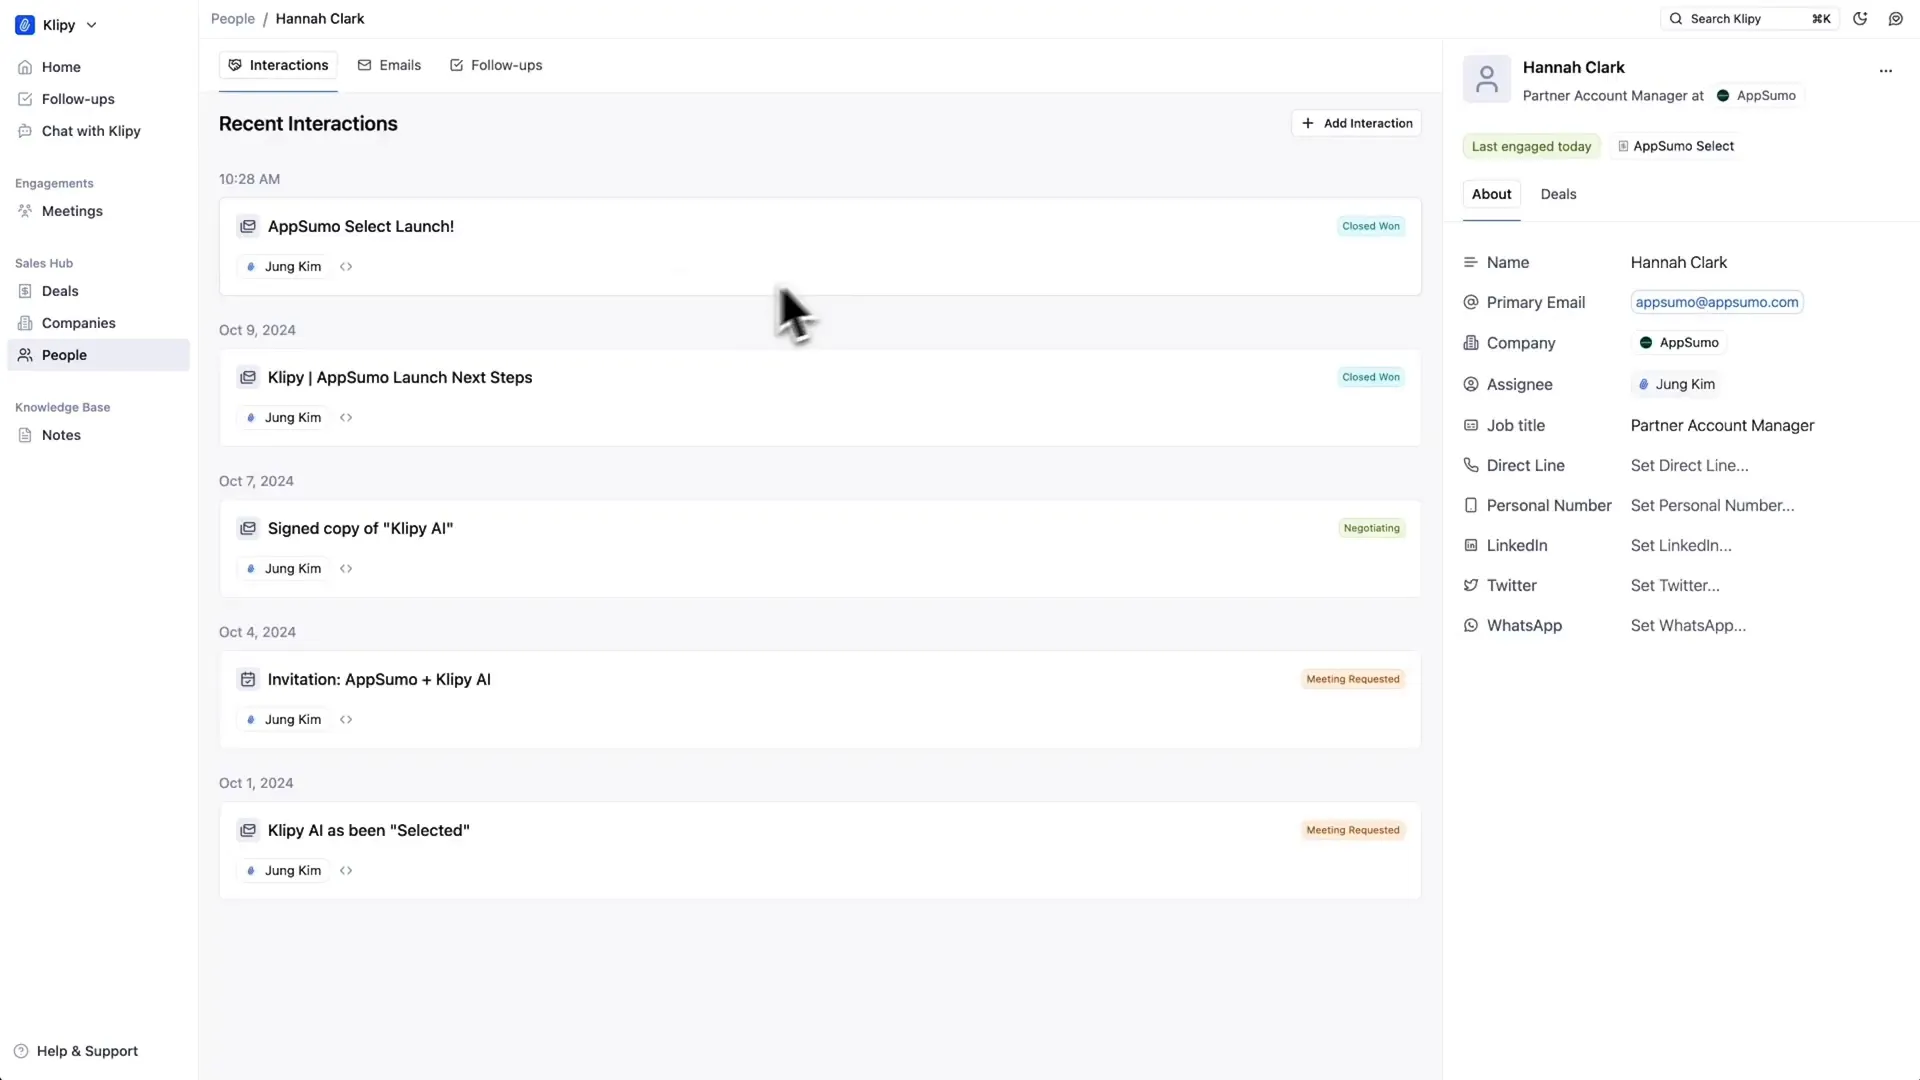Select the Deals tab in profile
1920x1080 pixels.
(1558, 194)
